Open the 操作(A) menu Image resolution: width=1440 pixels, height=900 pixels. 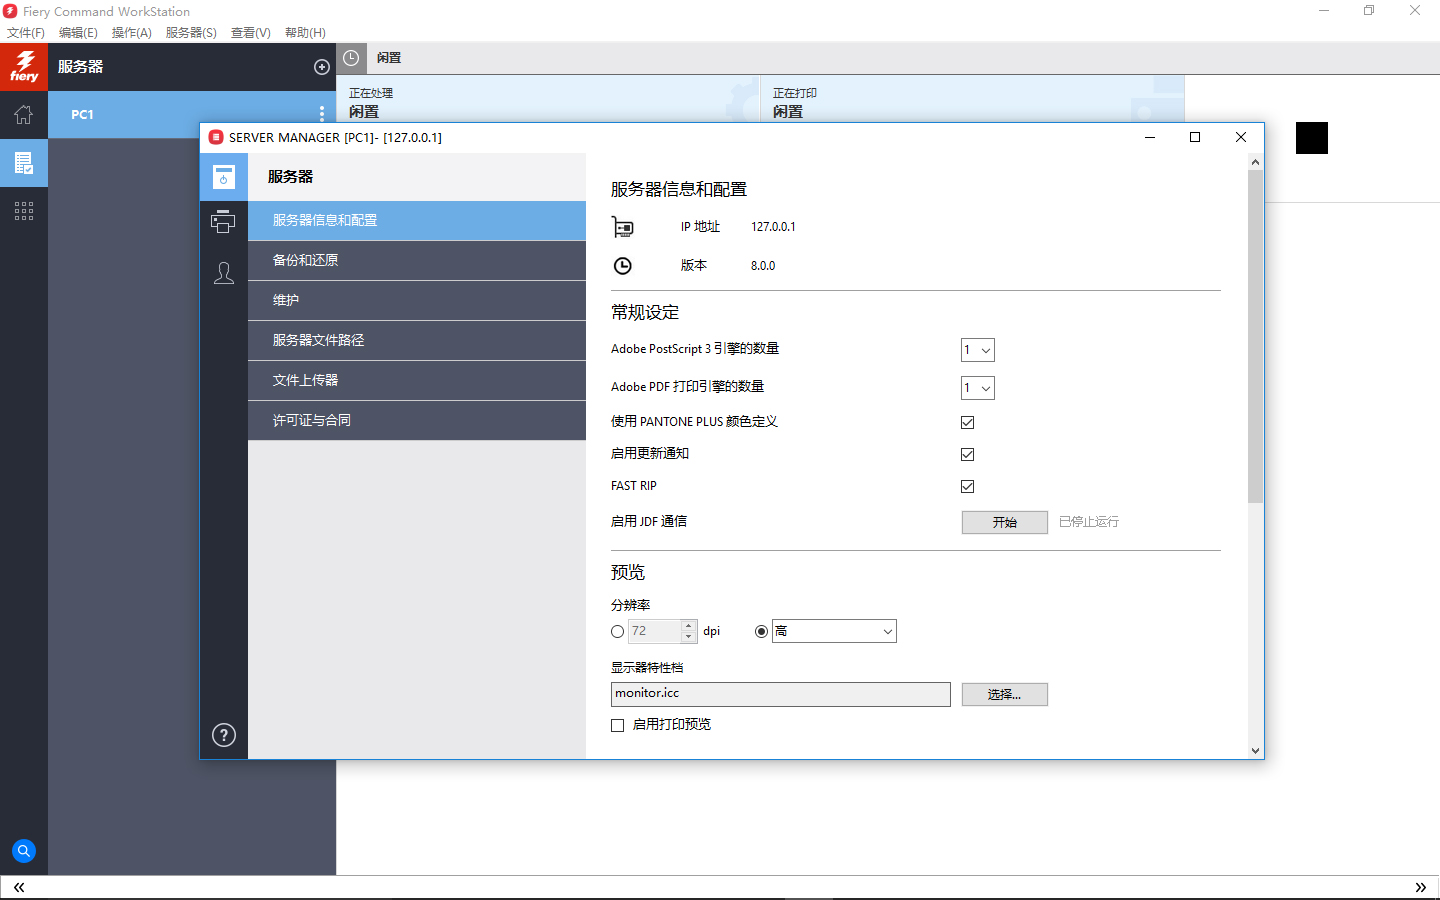(x=131, y=32)
